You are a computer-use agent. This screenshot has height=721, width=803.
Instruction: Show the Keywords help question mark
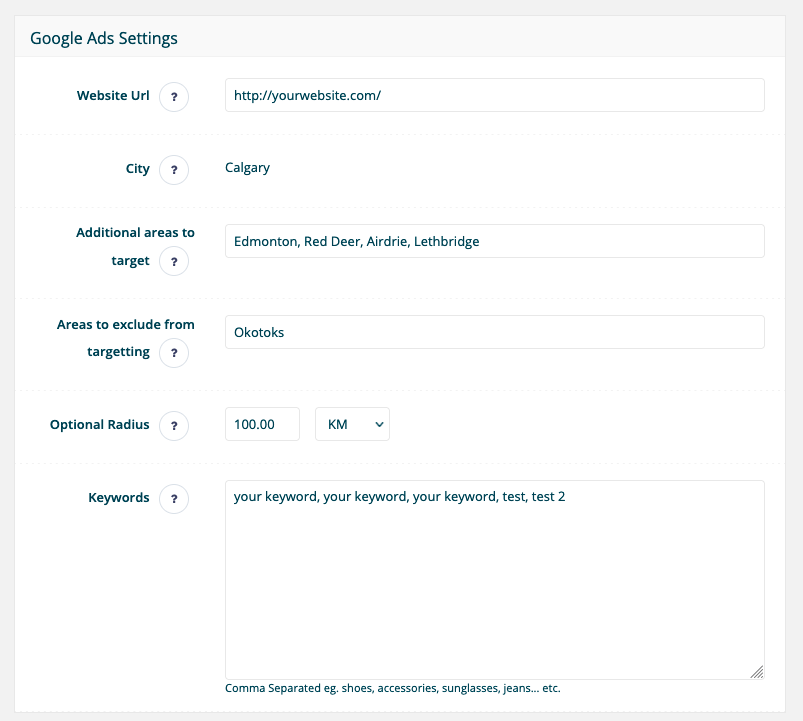(174, 499)
